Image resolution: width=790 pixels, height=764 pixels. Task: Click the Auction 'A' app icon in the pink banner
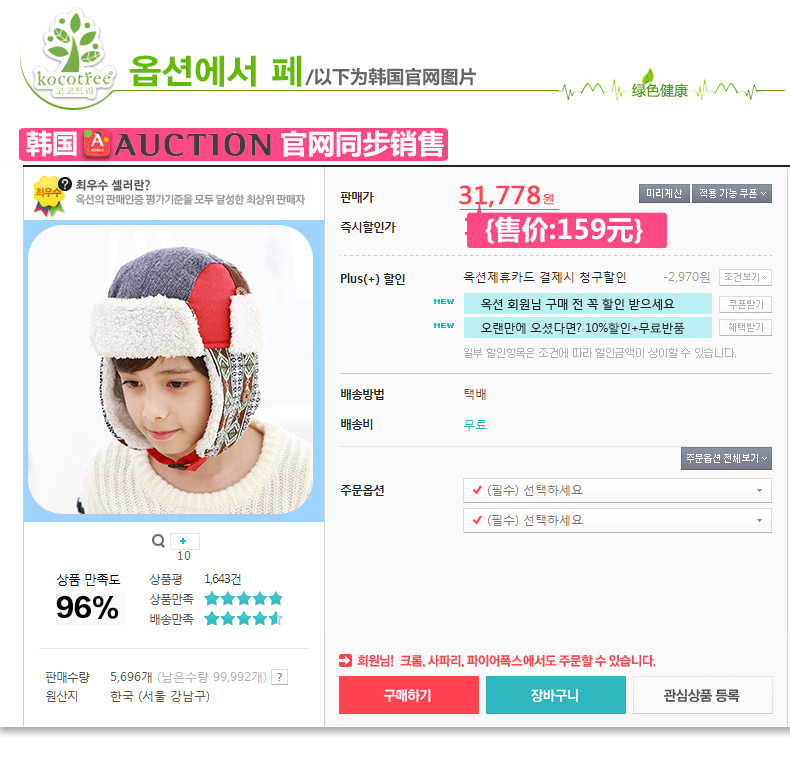97,144
